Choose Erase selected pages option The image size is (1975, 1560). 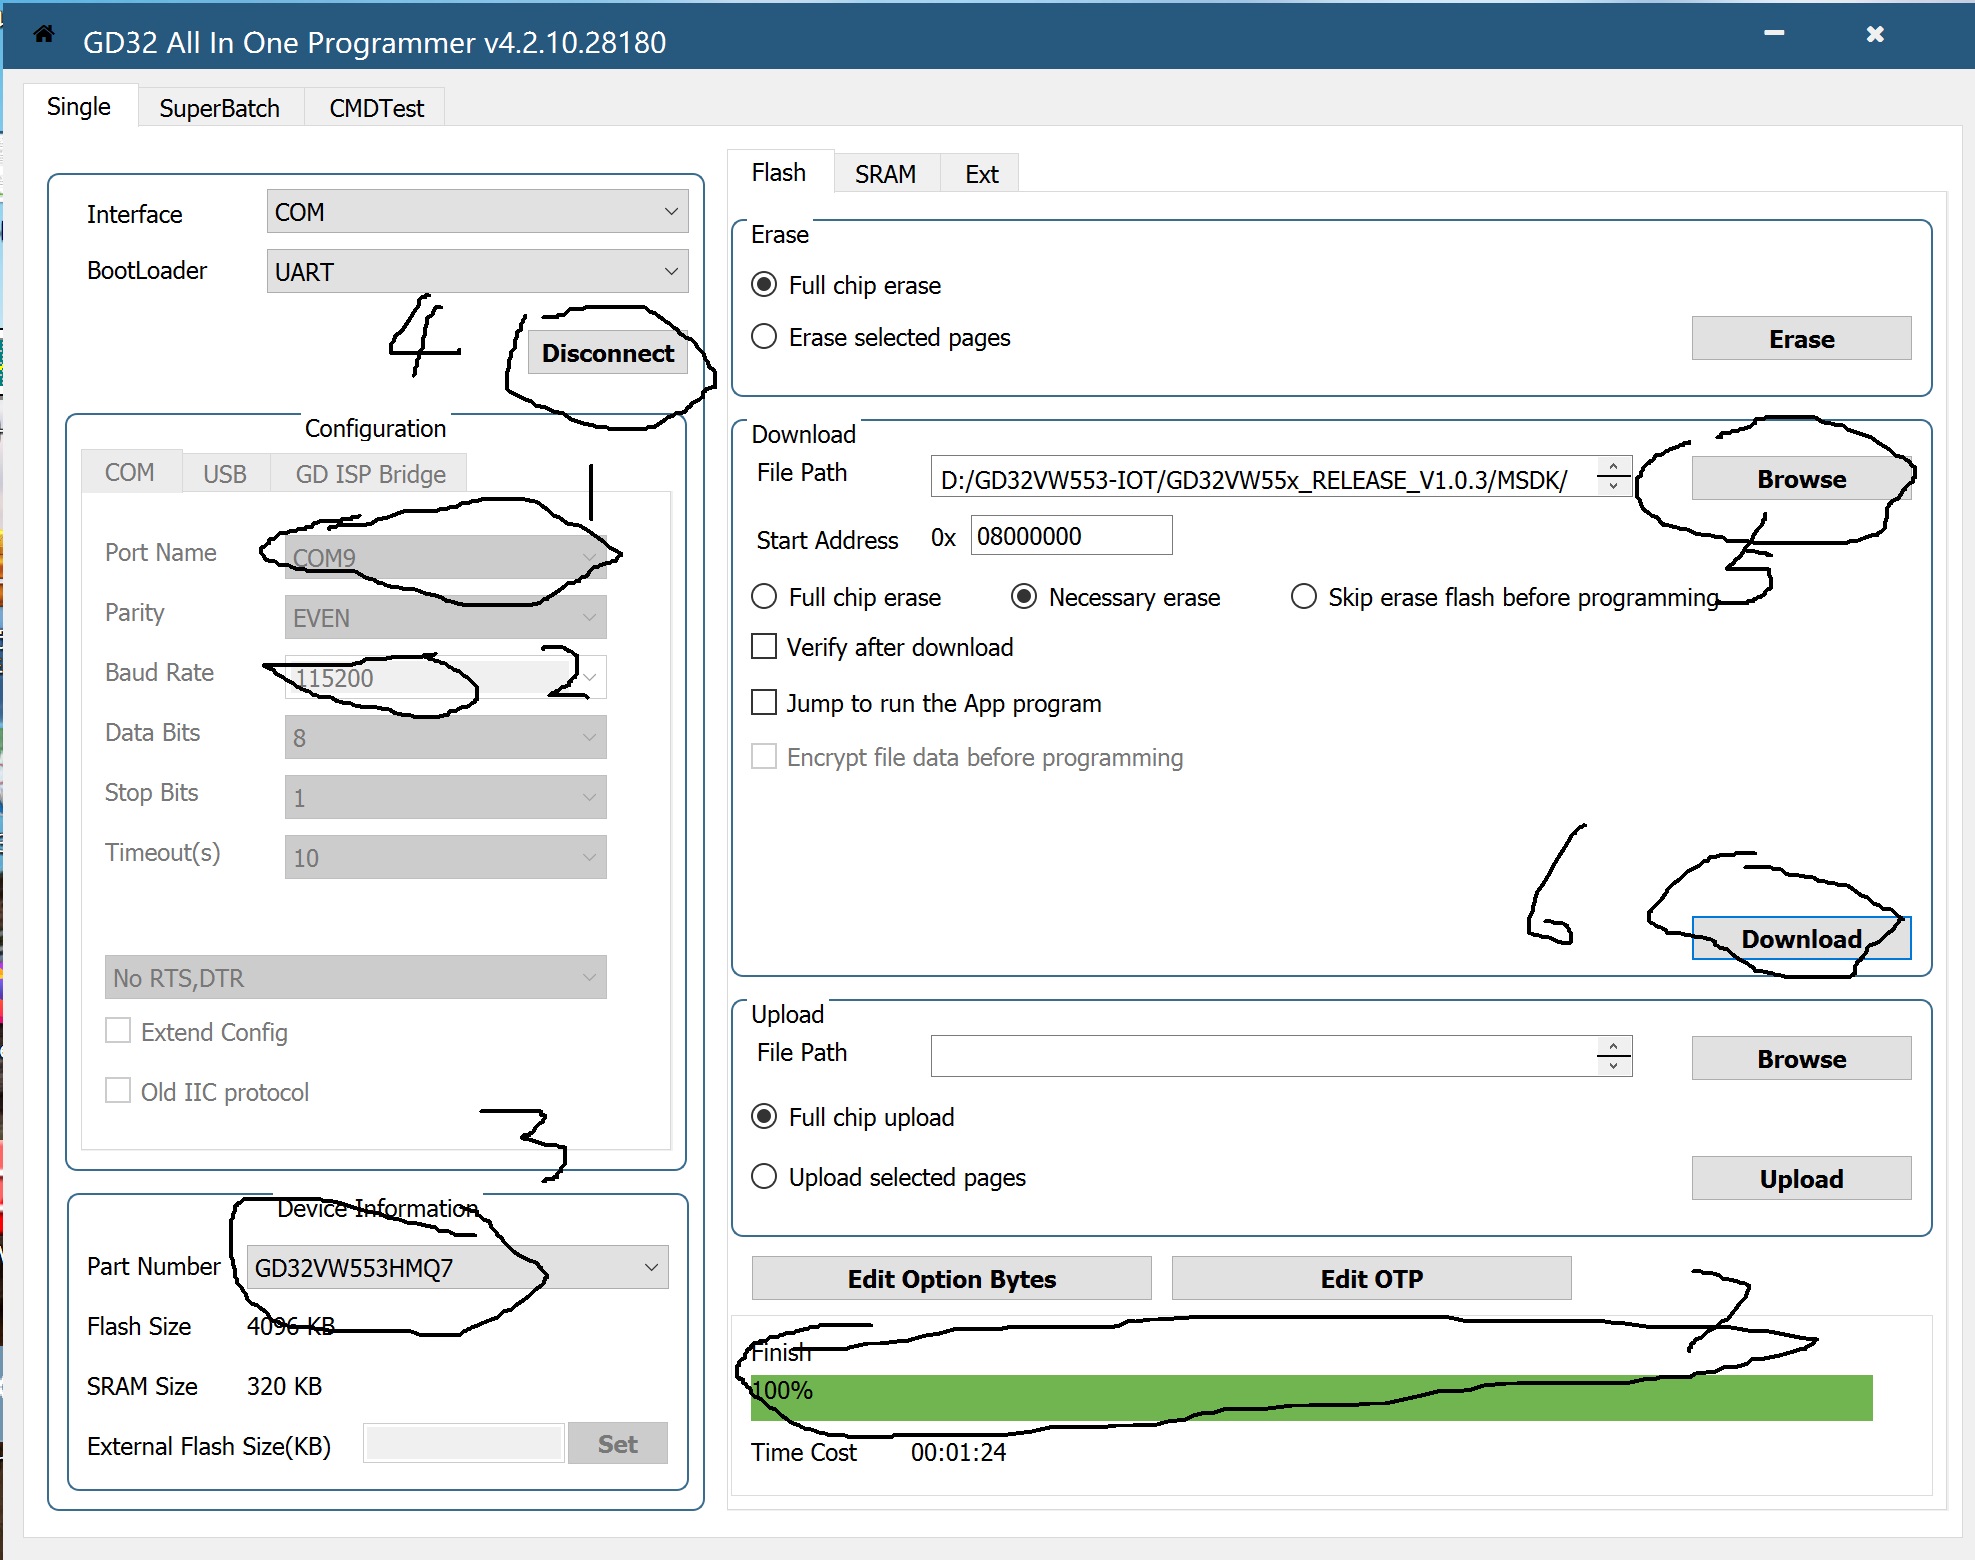tap(764, 337)
